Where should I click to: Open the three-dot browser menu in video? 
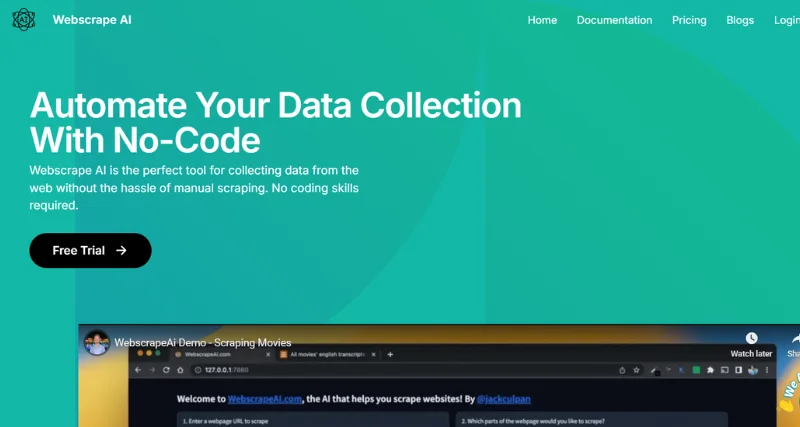(767, 370)
